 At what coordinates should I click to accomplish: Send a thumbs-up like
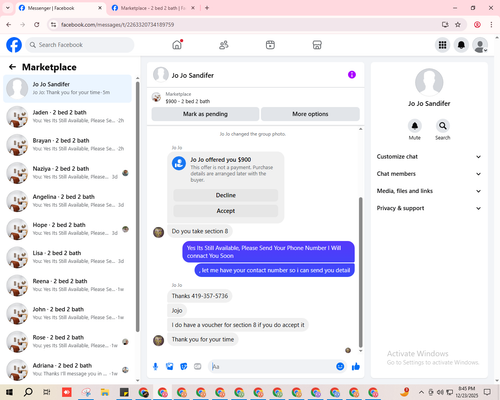pyautogui.click(x=356, y=367)
